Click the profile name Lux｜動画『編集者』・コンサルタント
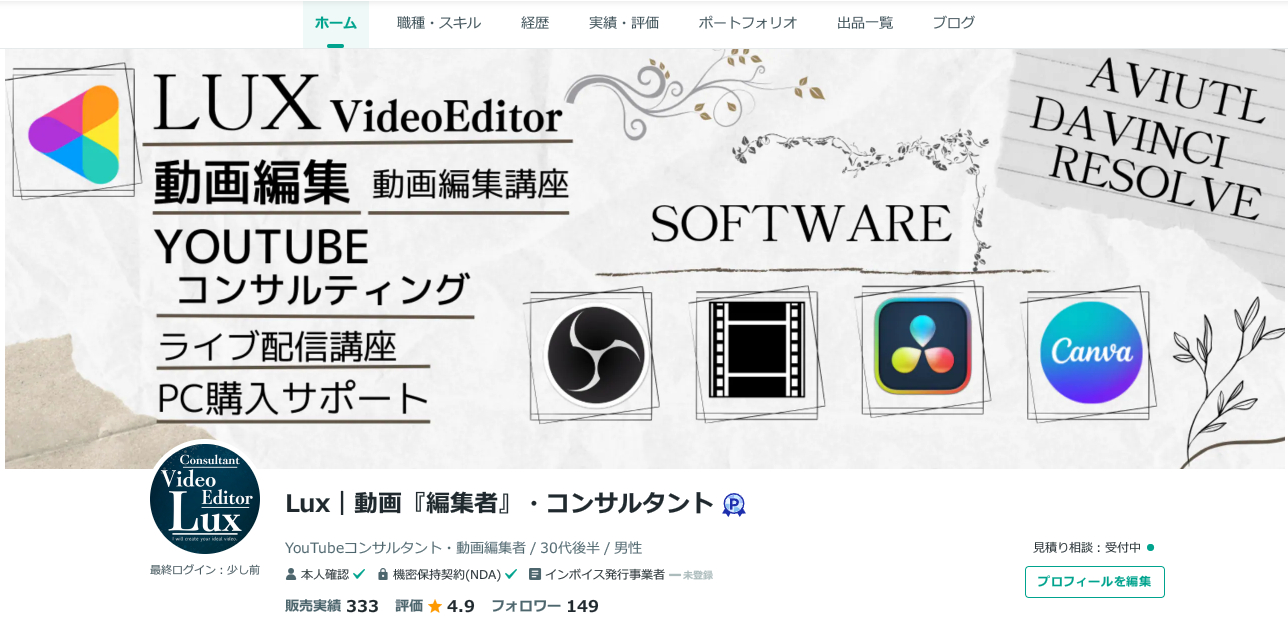The image size is (1288, 634). (499, 503)
